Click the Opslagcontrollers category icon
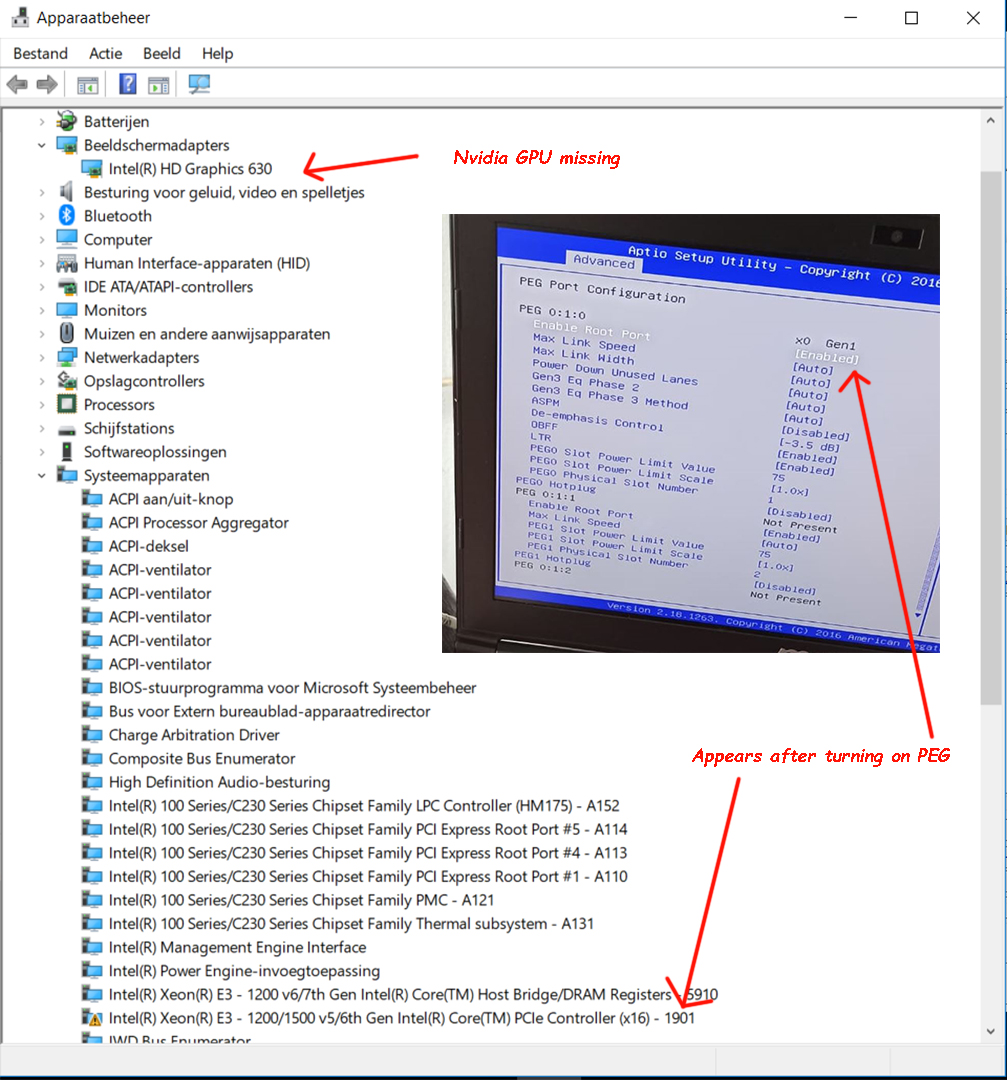The height and width of the screenshot is (1080, 1007). point(67,381)
